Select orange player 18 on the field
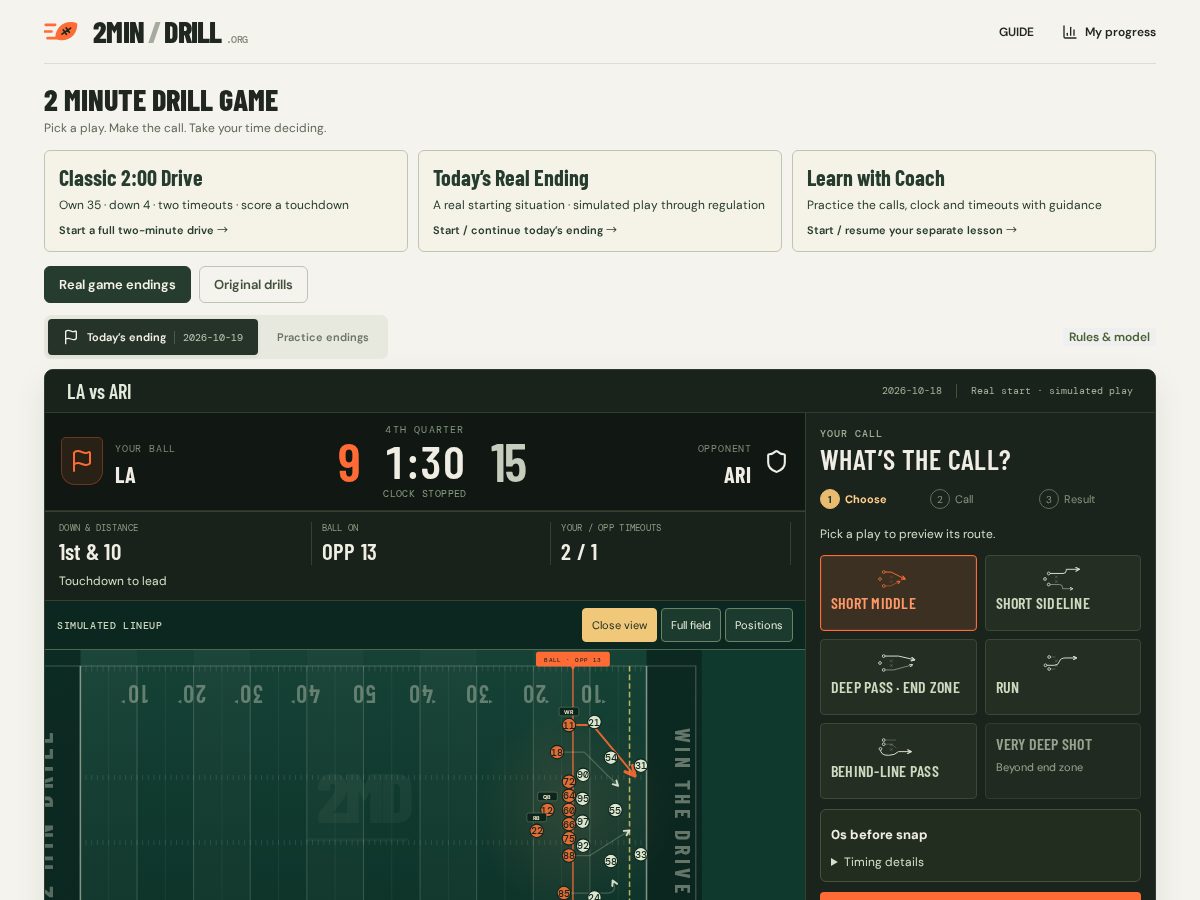Viewport: 1200px width, 900px height. [557, 752]
